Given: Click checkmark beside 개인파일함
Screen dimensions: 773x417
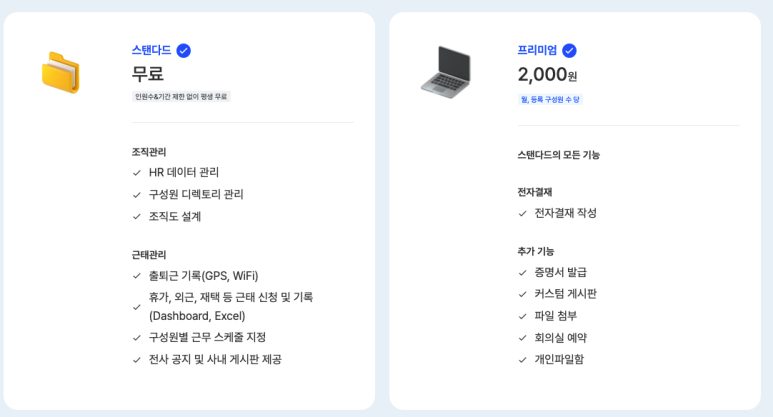Looking at the screenshot, I should pos(522,360).
